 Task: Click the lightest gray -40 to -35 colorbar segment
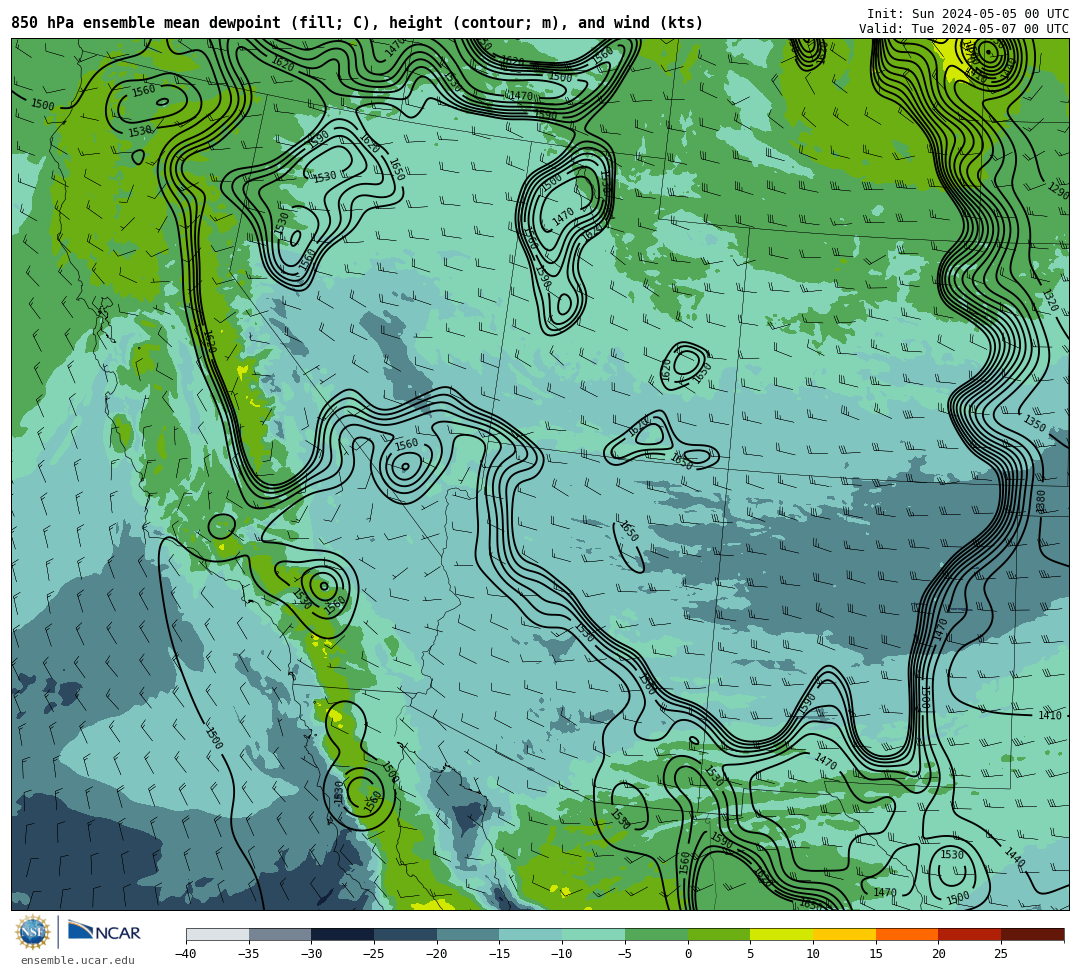[x=218, y=934]
